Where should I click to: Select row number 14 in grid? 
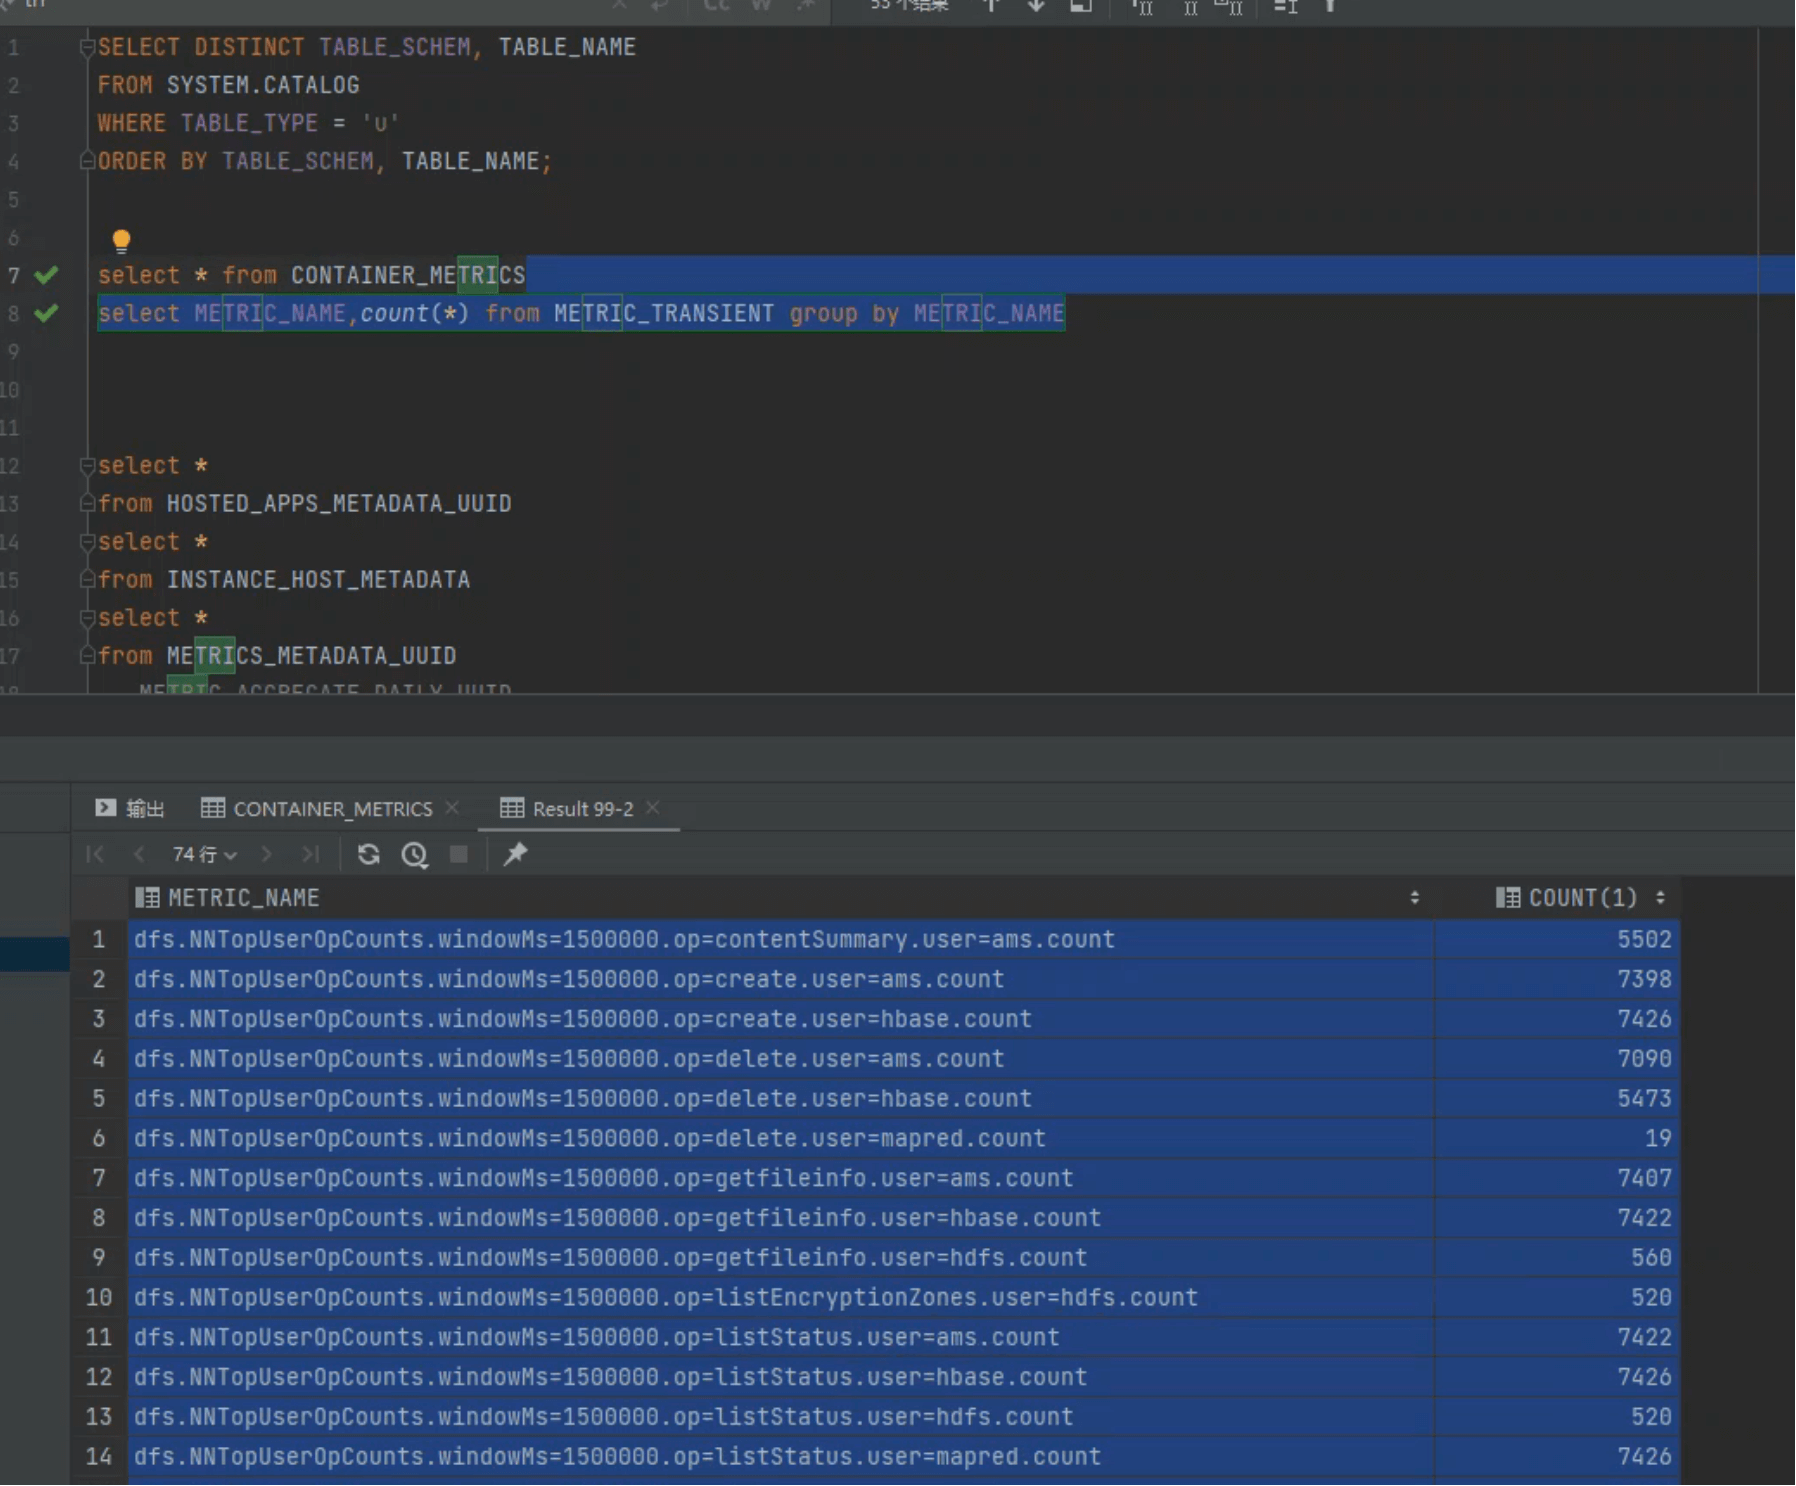(x=98, y=1456)
